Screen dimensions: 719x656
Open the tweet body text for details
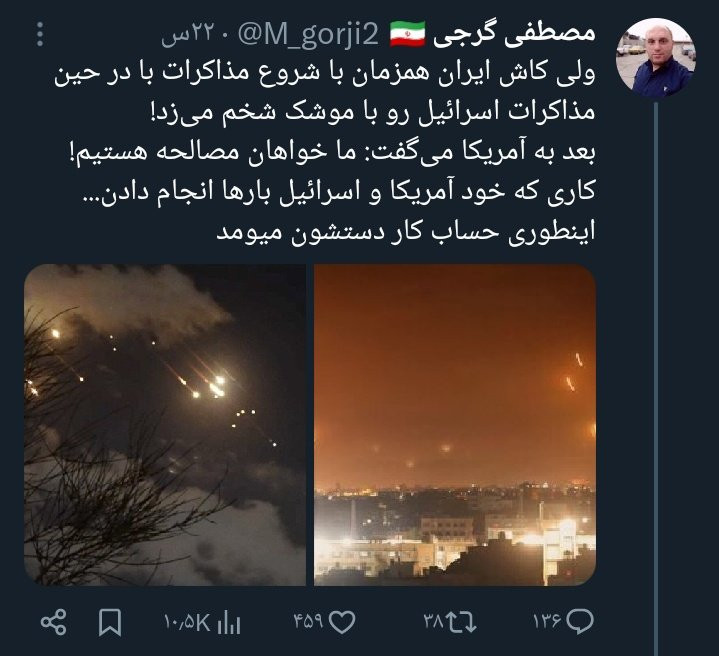(x=325, y=153)
